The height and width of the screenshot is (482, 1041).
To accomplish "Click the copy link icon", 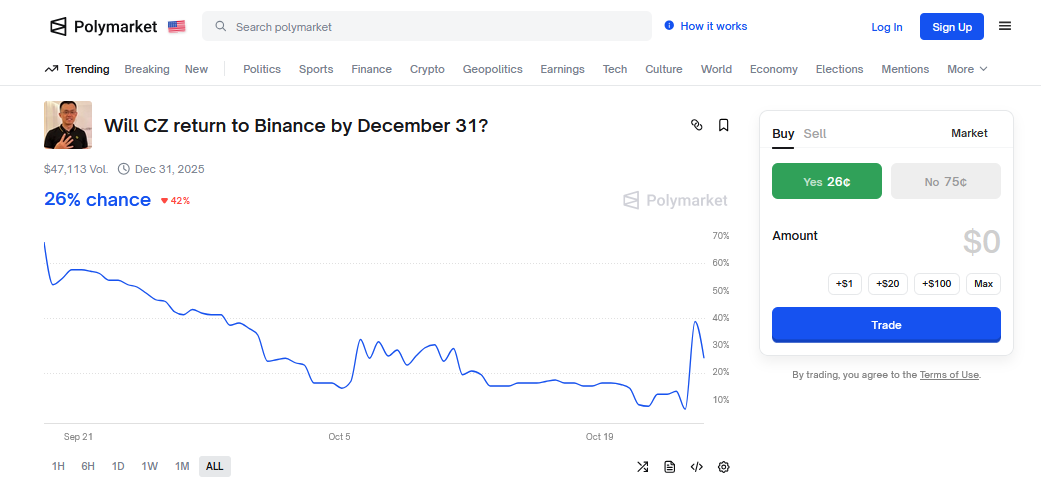I will 697,125.
